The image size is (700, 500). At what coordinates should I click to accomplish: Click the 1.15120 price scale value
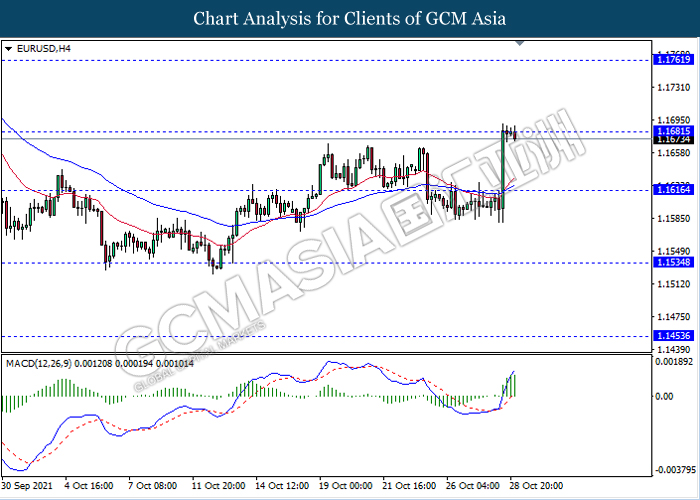[x=673, y=284]
